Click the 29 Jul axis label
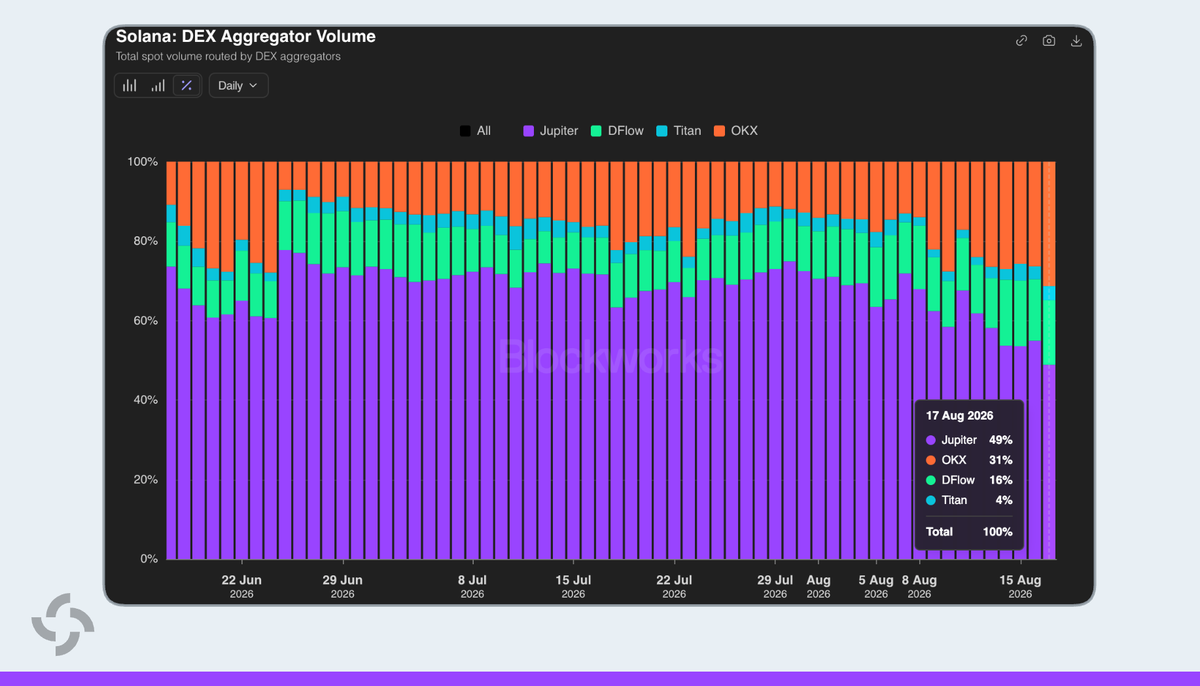The image size is (1200, 686). tap(775, 586)
